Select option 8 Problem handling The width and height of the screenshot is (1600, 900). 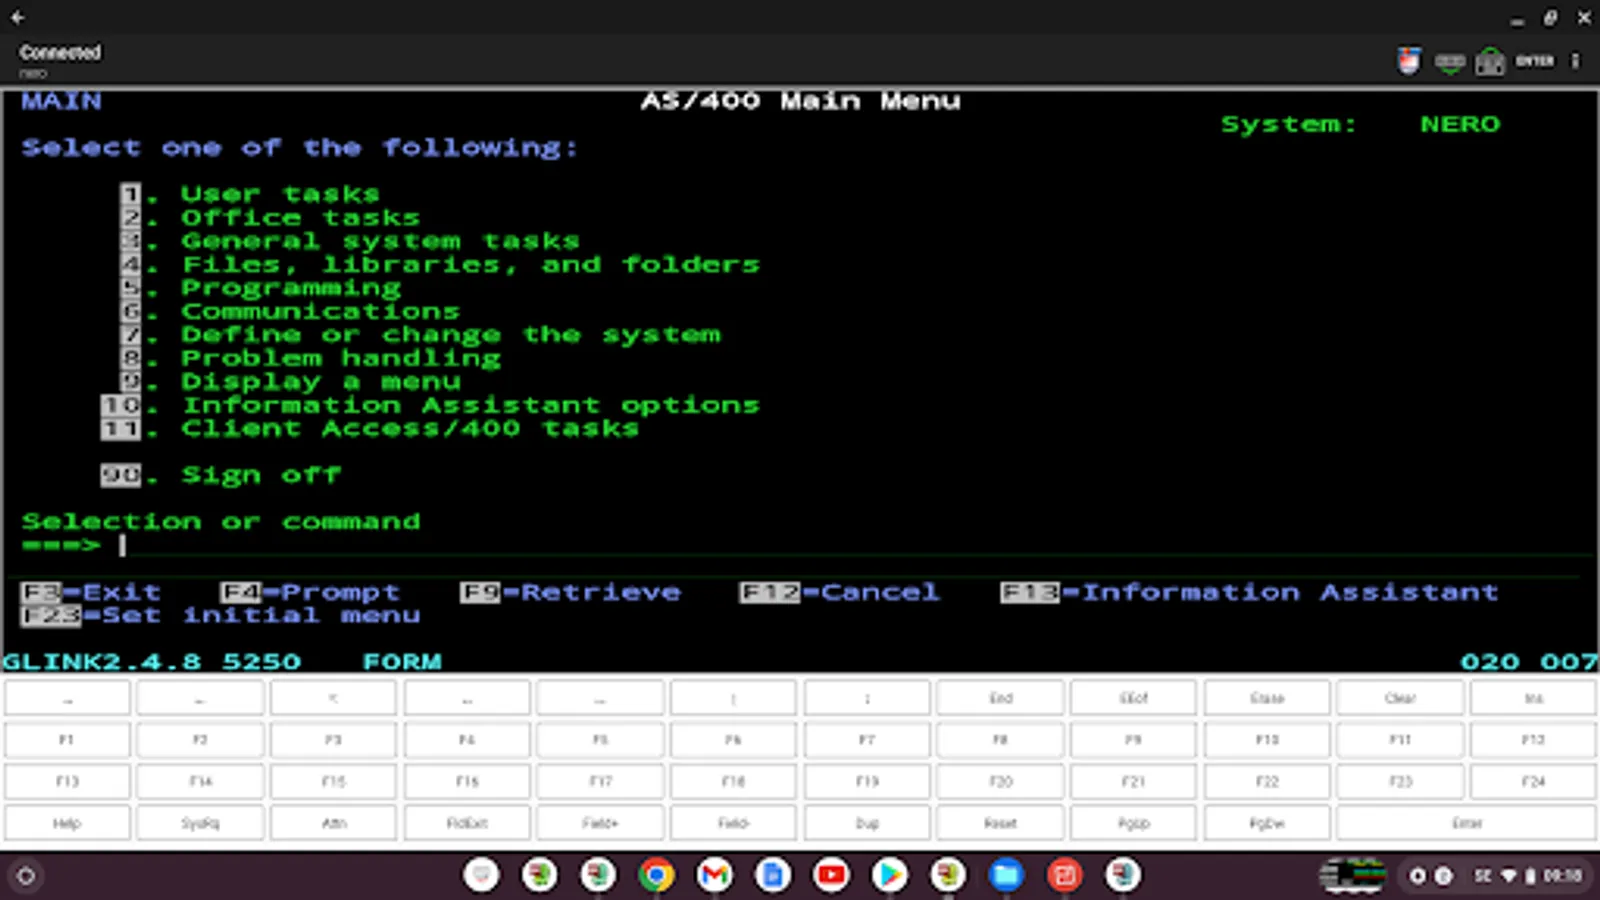pyautogui.click(x=310, y=358)
